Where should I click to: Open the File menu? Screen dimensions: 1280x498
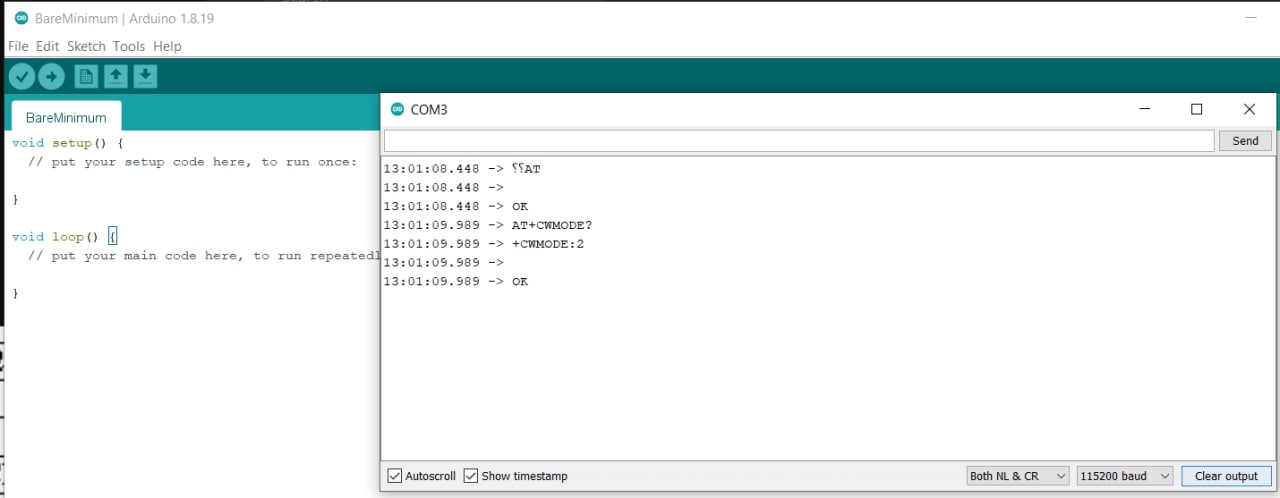[18, 46]
